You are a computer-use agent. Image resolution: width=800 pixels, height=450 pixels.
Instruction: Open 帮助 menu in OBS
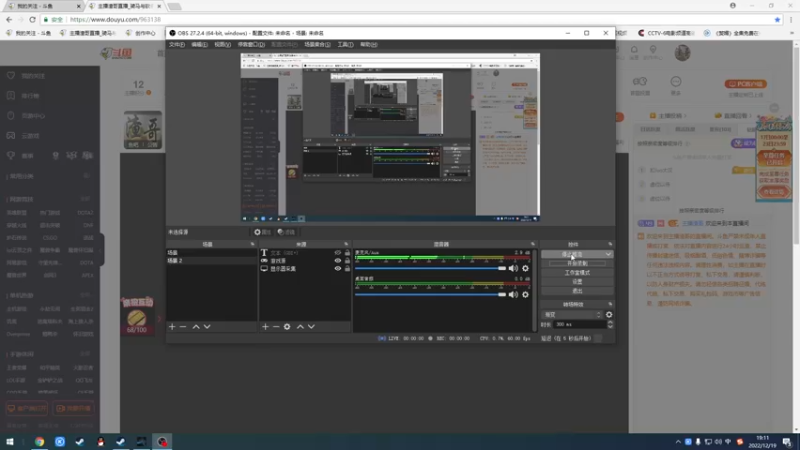[368, 44]
